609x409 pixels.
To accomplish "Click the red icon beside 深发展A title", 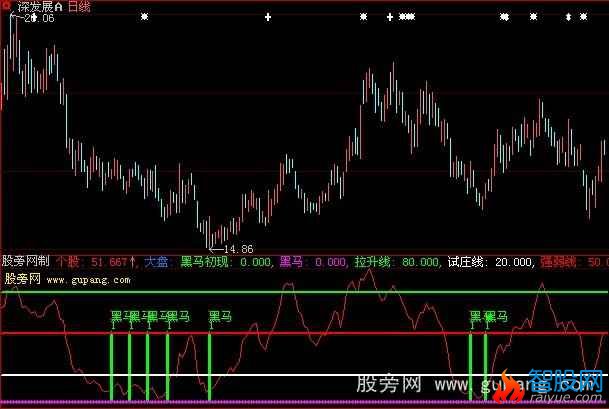I will [6, 5].
